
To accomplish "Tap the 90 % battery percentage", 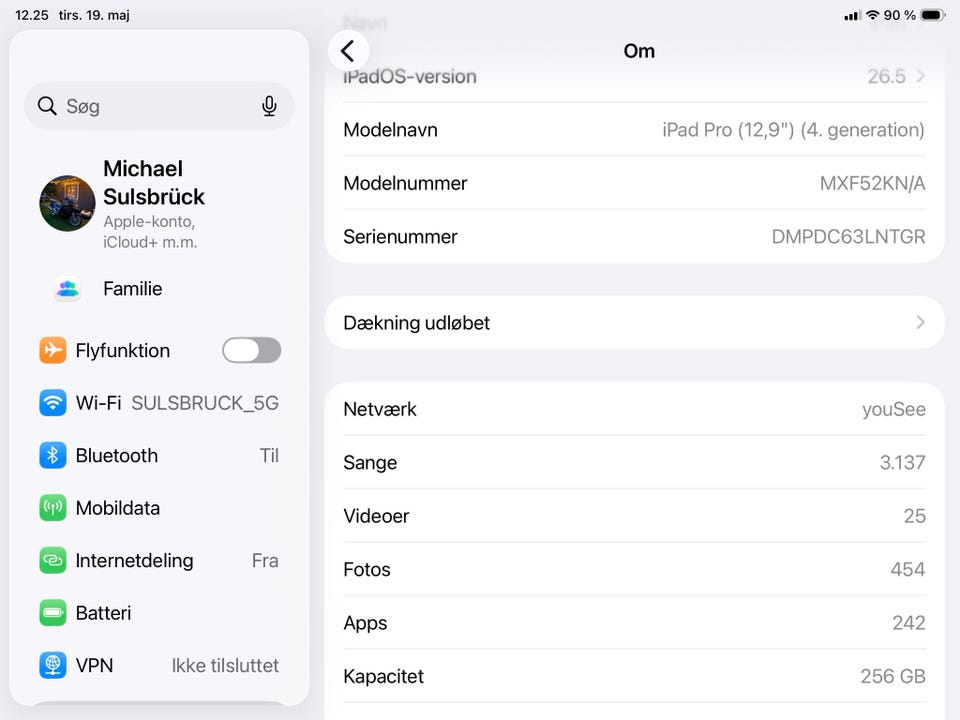I will pyautogui.click(x=899, y=15).
